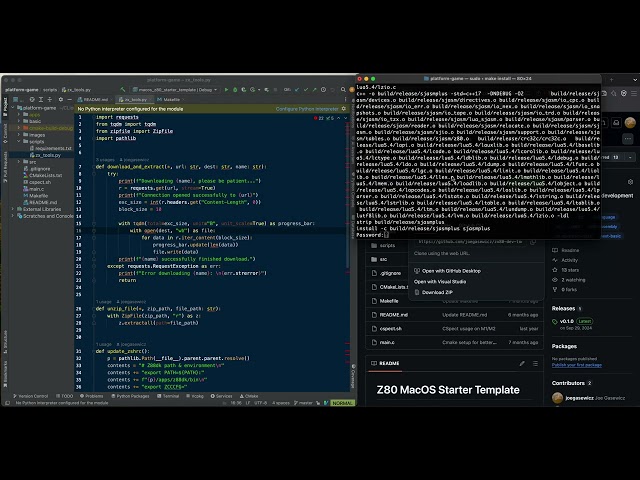This screenshot has height=480, width=640.
Task: Expand the External Libraries node
Action: 13,209
